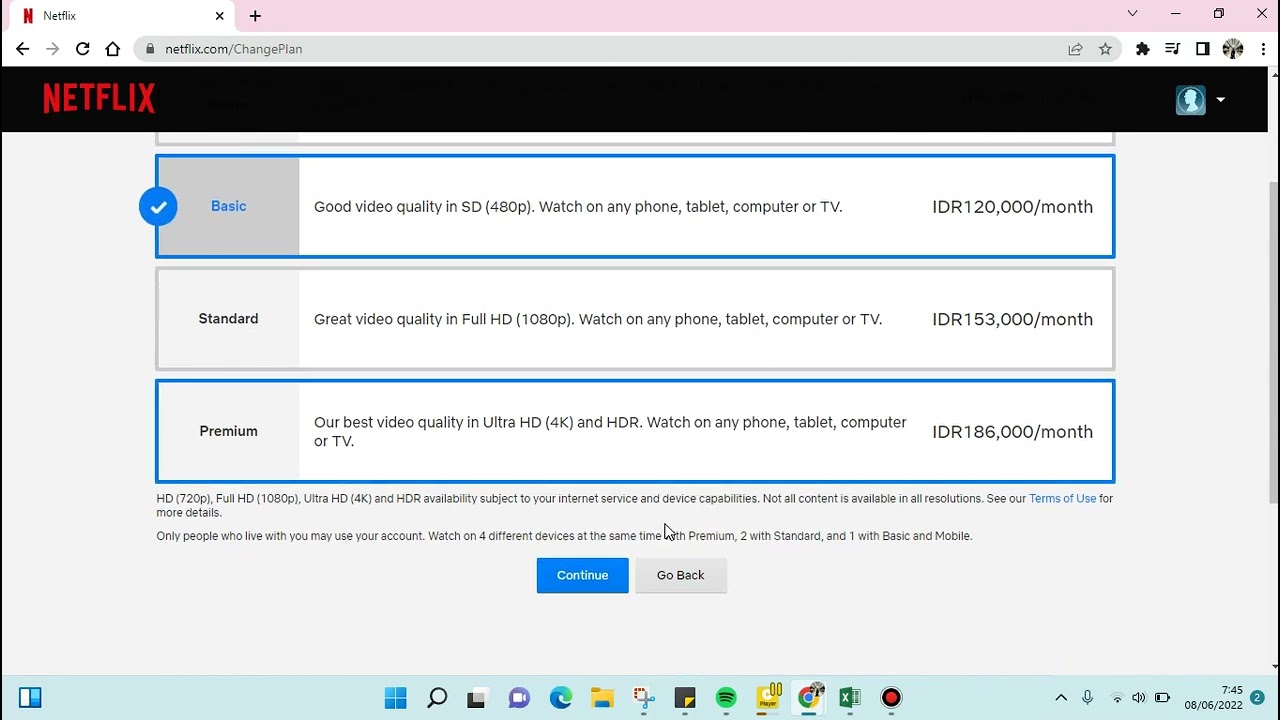1280x720 pixels.
Task: Open taskbar Search
Action: click(x=437, y=698)
